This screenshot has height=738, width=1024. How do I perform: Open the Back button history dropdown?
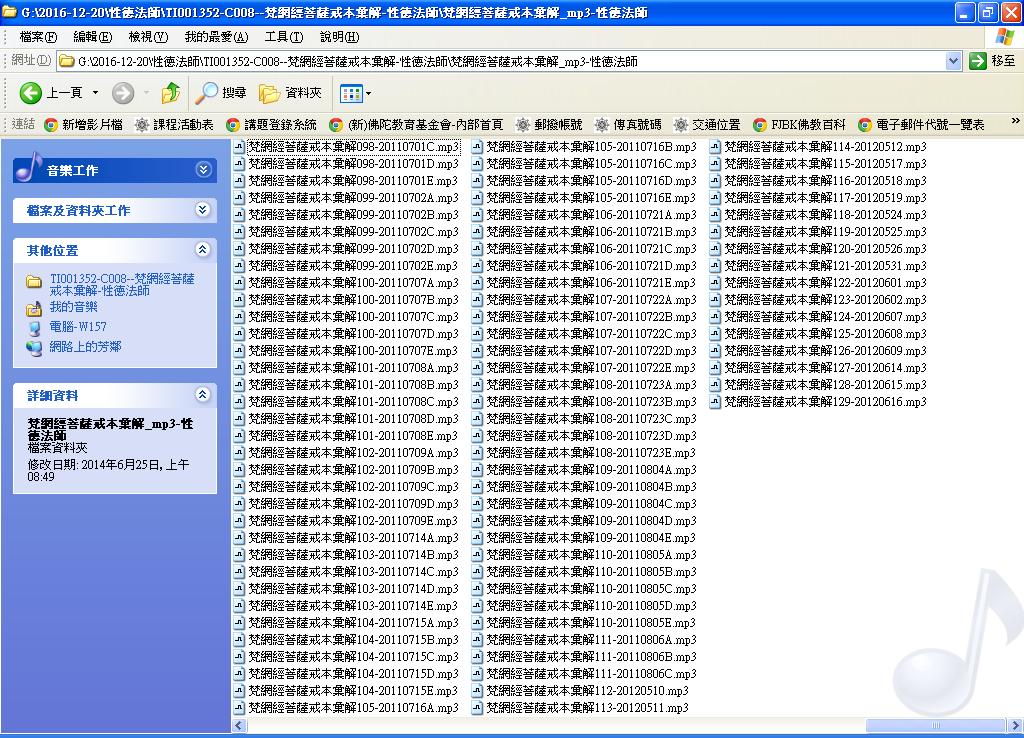click(96, 93)
